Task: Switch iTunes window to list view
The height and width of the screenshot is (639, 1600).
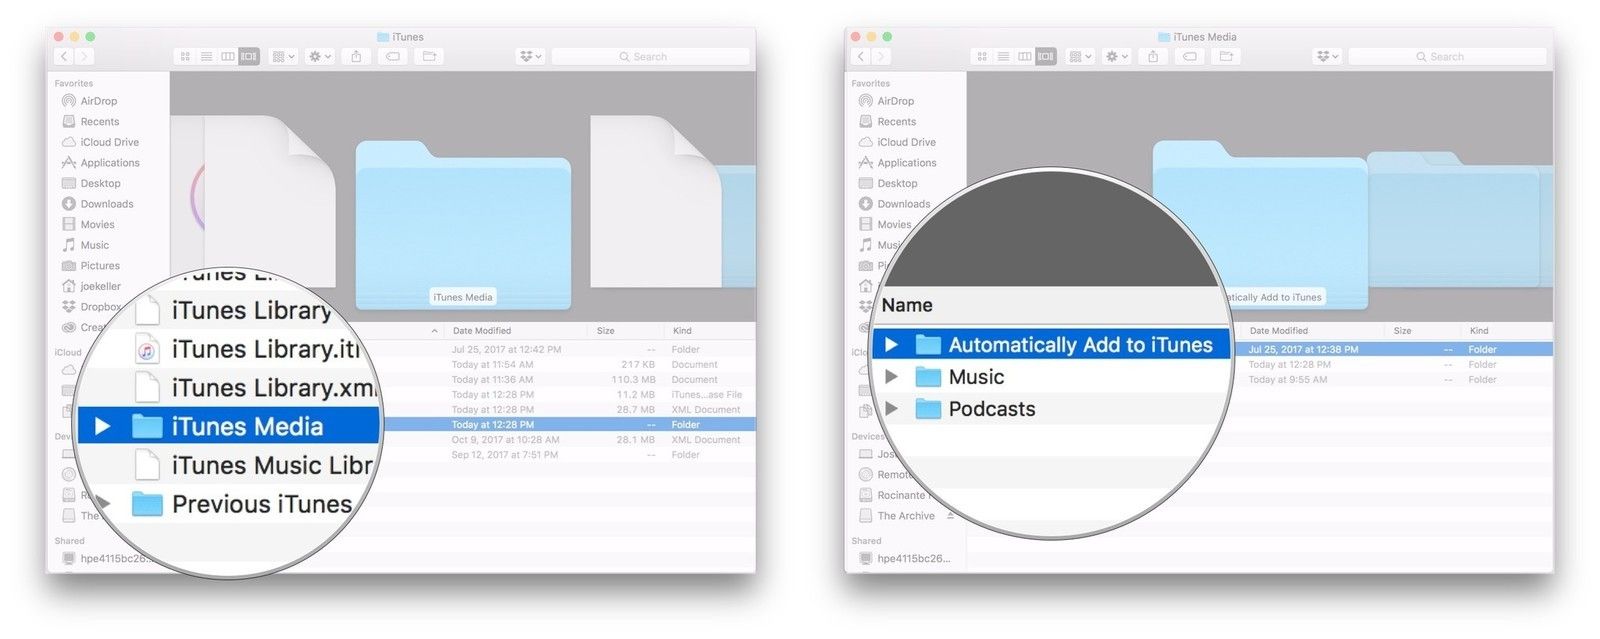Action: [x=206, y=57]
